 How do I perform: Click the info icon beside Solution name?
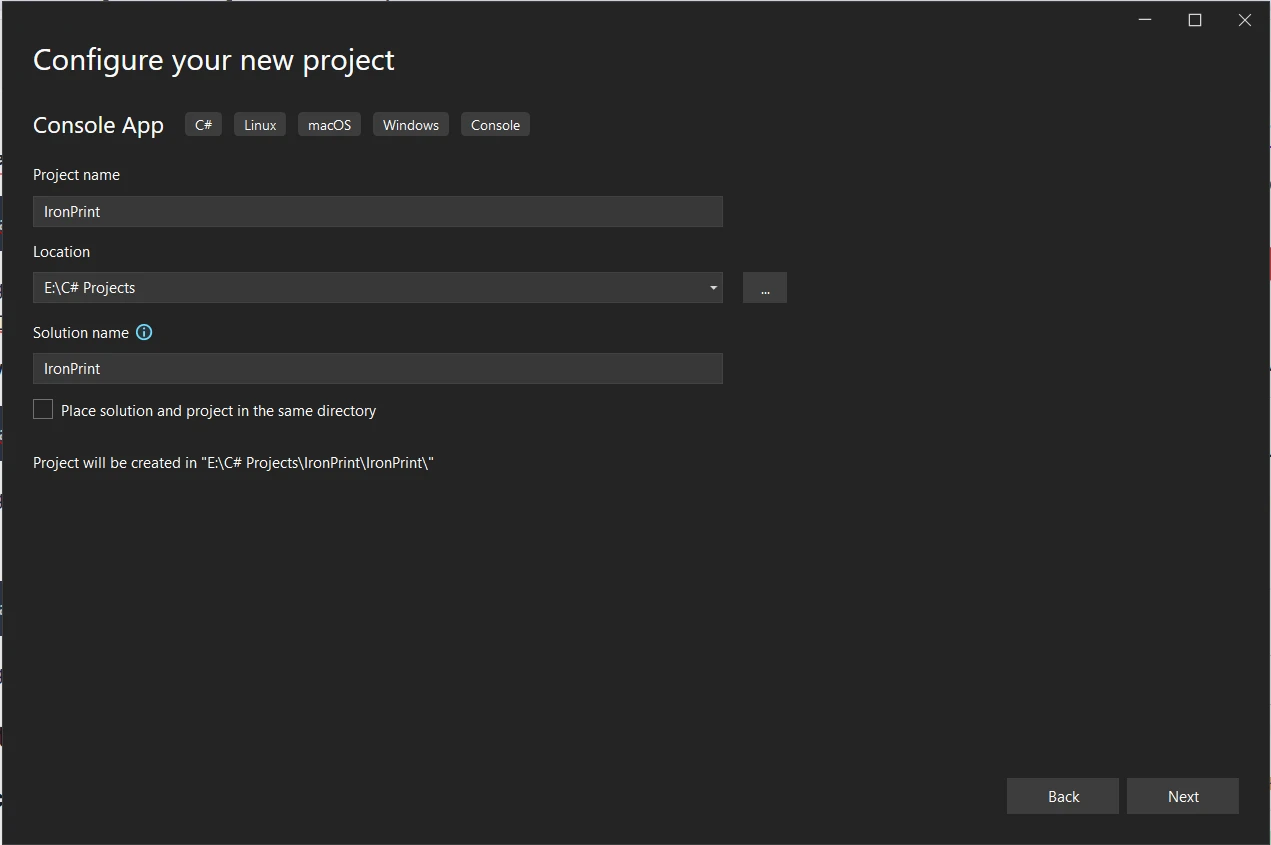pos(144,333)
